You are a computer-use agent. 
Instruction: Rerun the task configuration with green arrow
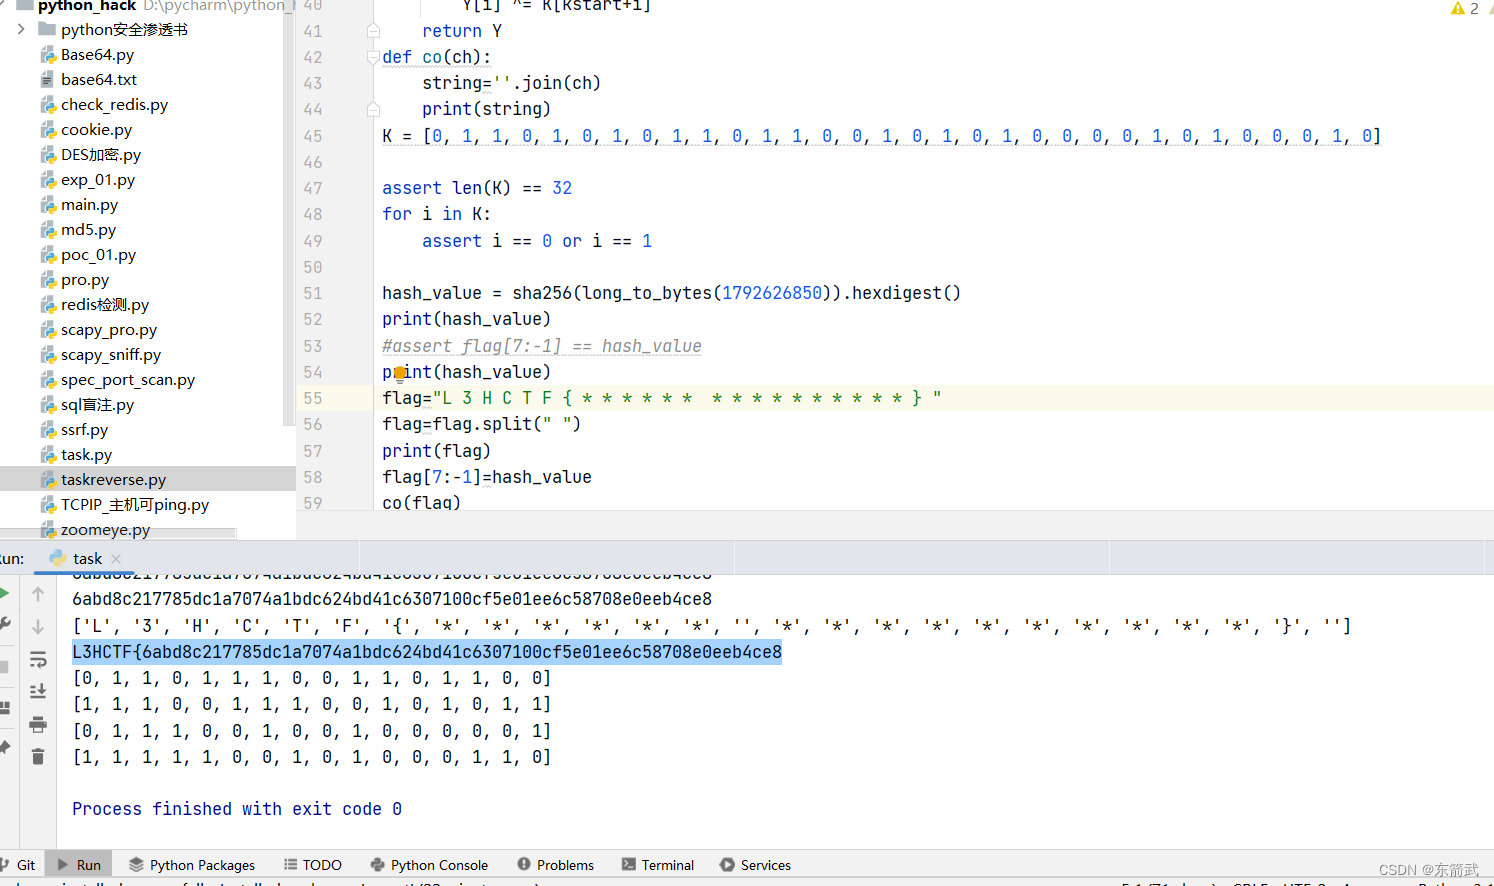(x=5, y=592)
